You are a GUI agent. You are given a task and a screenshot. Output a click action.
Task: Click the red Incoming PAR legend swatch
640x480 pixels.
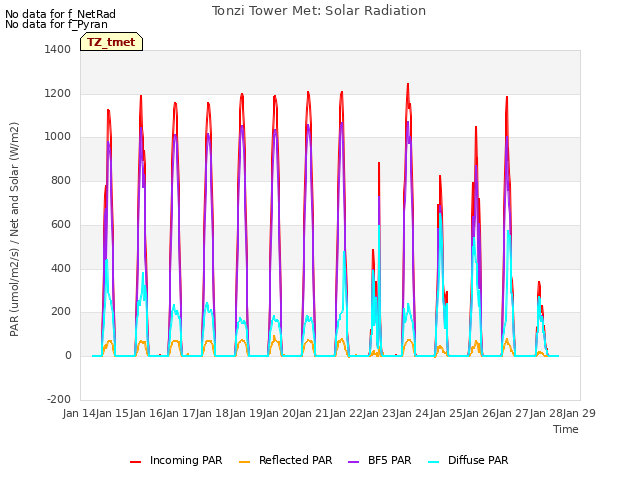click(x=136, y=461)
